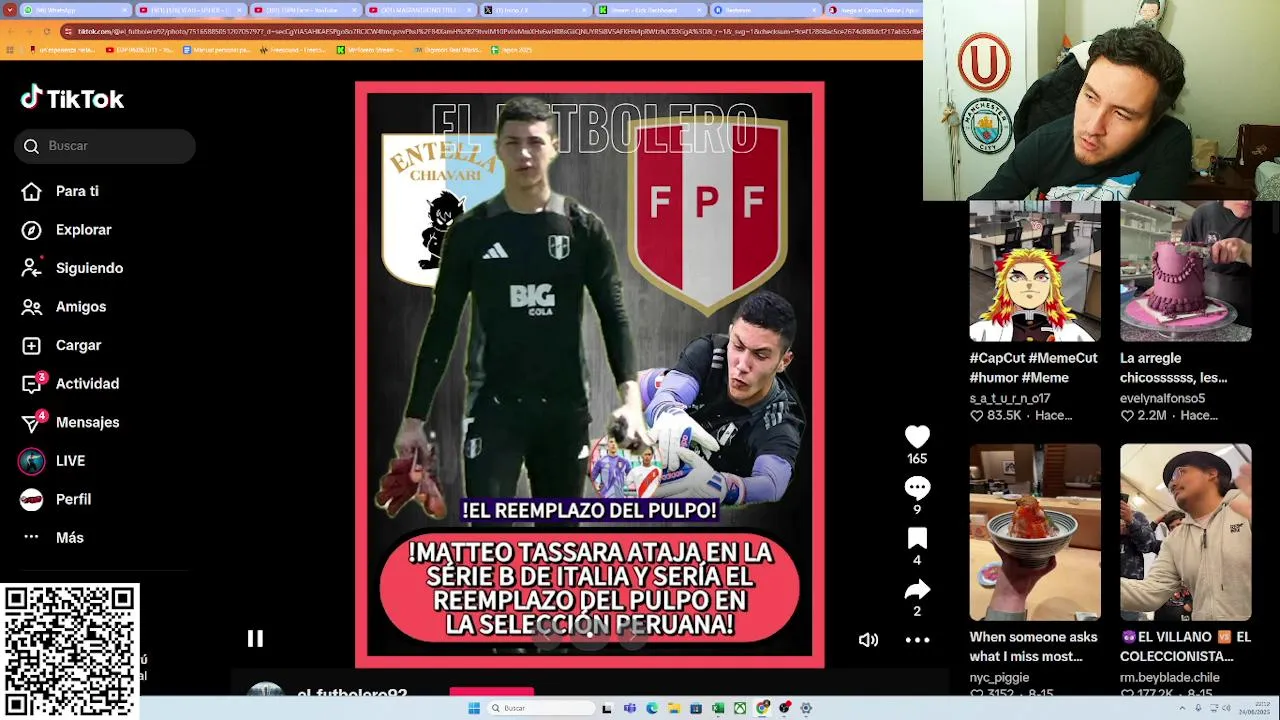1280x720 pixels.
Task: Click the Amigos people icon
Action: pos(32,307)
